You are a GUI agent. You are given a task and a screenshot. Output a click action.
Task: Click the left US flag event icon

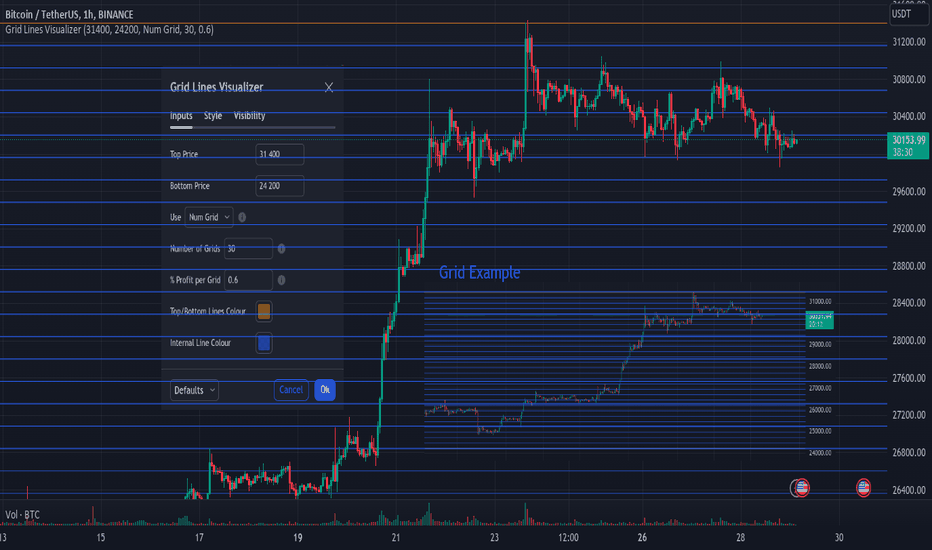point(802,488)
